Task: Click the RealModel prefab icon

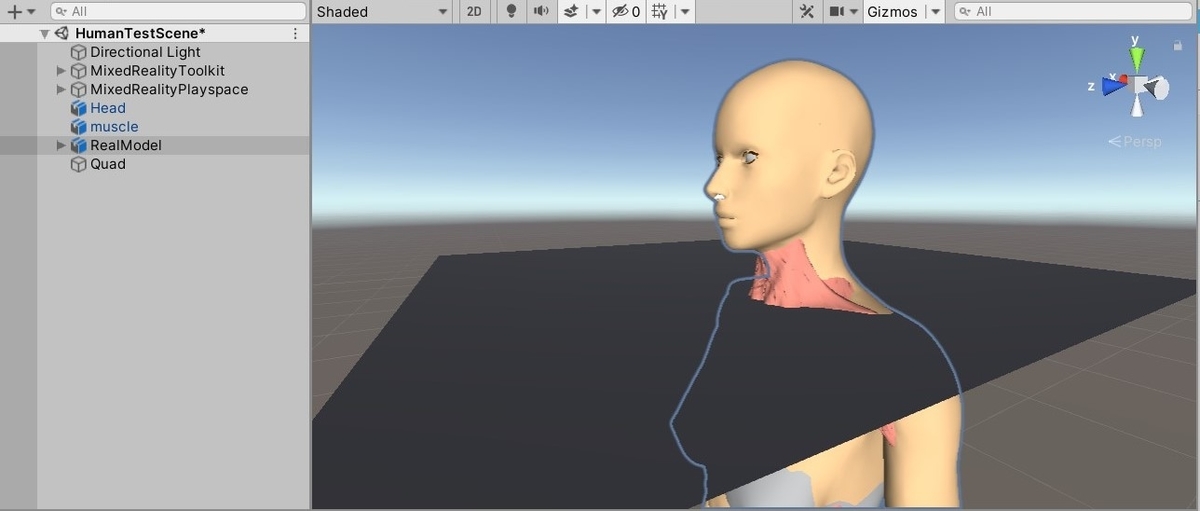Action: (x=79, y=145)
